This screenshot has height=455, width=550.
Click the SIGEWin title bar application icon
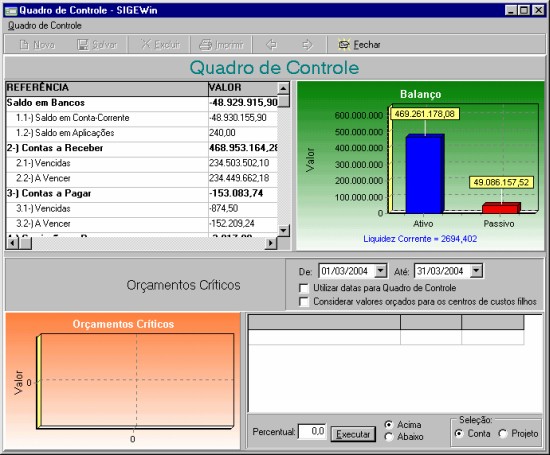pyautogui.click(x=11, y=11)
